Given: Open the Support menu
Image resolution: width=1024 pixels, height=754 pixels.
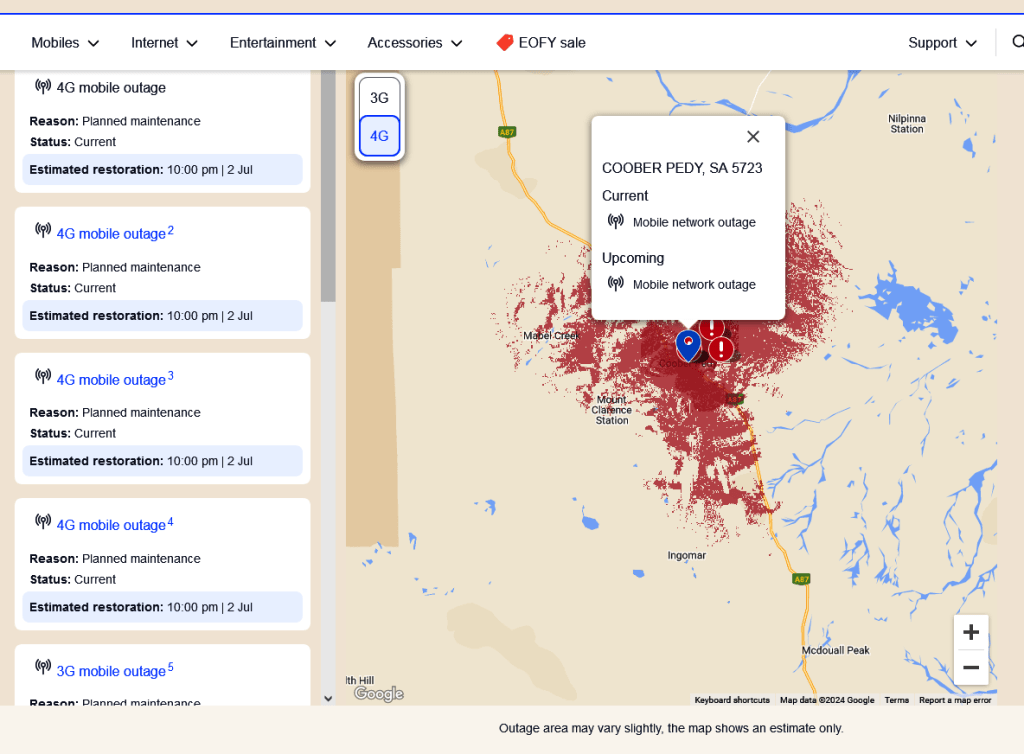Looking at the screenshot, I should (942, 43).
